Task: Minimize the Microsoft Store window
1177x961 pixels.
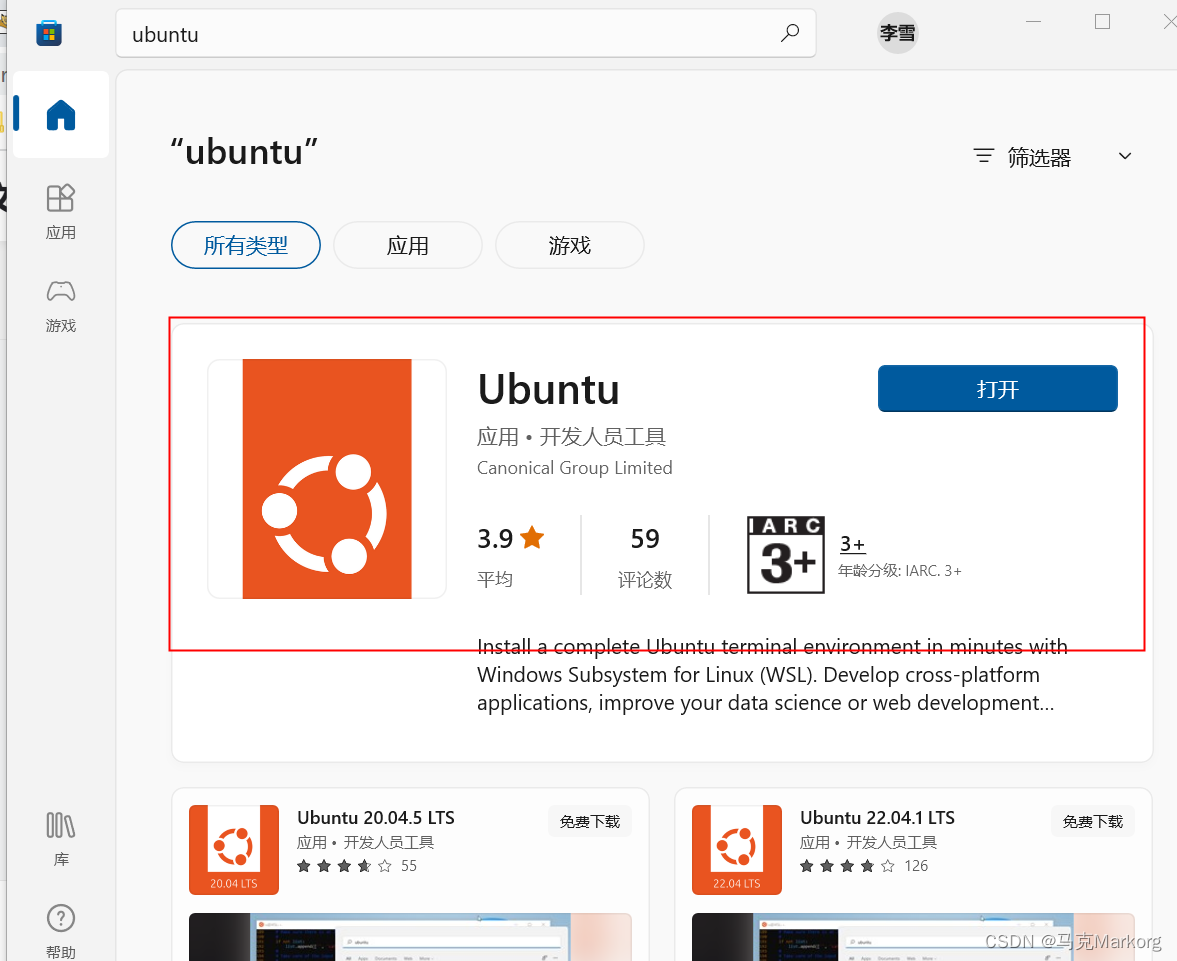Action: point(1034,22)
